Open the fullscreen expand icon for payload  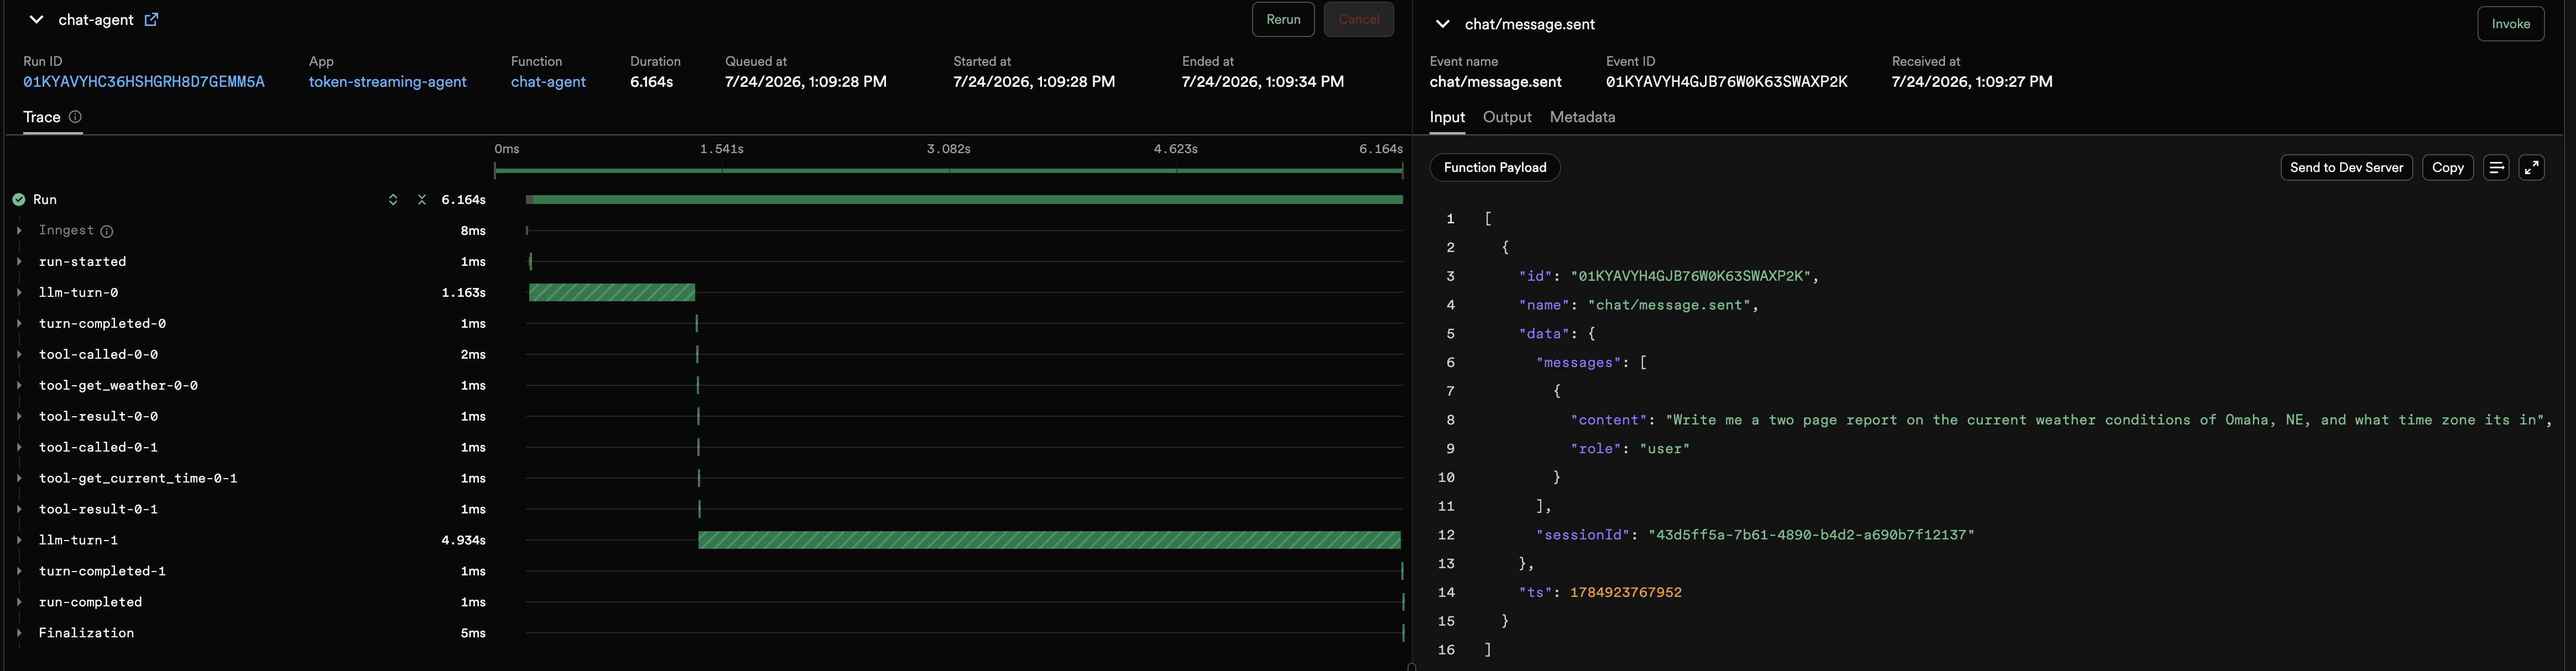[2531, 168]
